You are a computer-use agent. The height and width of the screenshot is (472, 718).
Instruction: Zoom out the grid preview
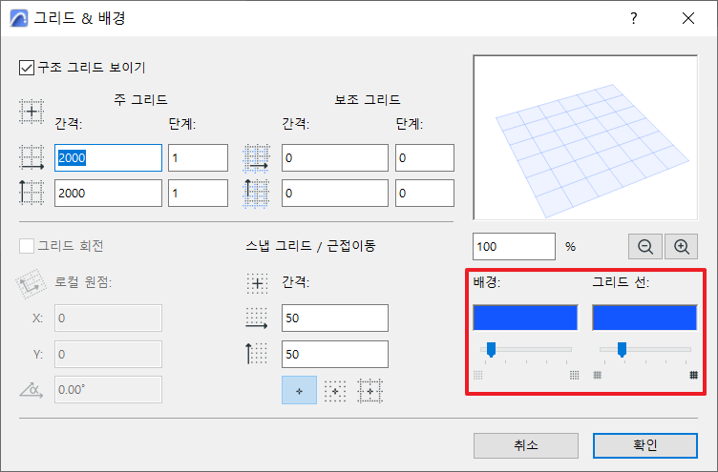pyautogui.click(x=644, y=246)
